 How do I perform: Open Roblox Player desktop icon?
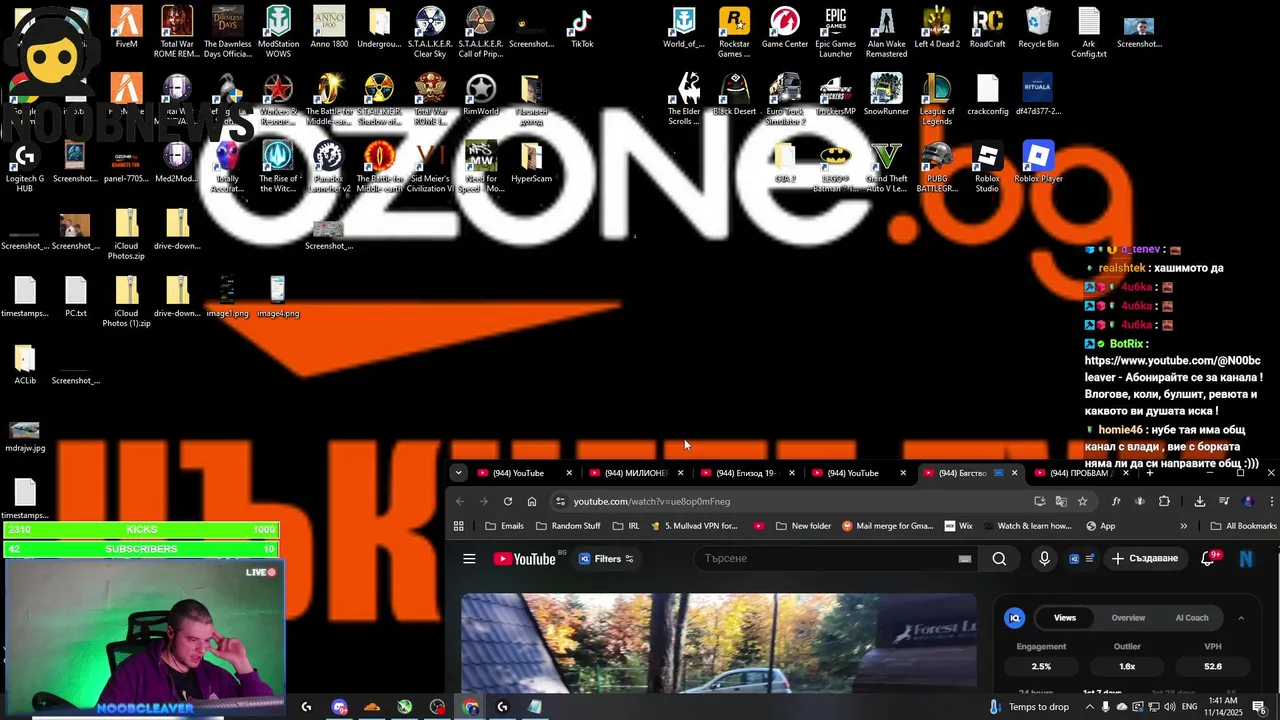tap(1038, 161)
